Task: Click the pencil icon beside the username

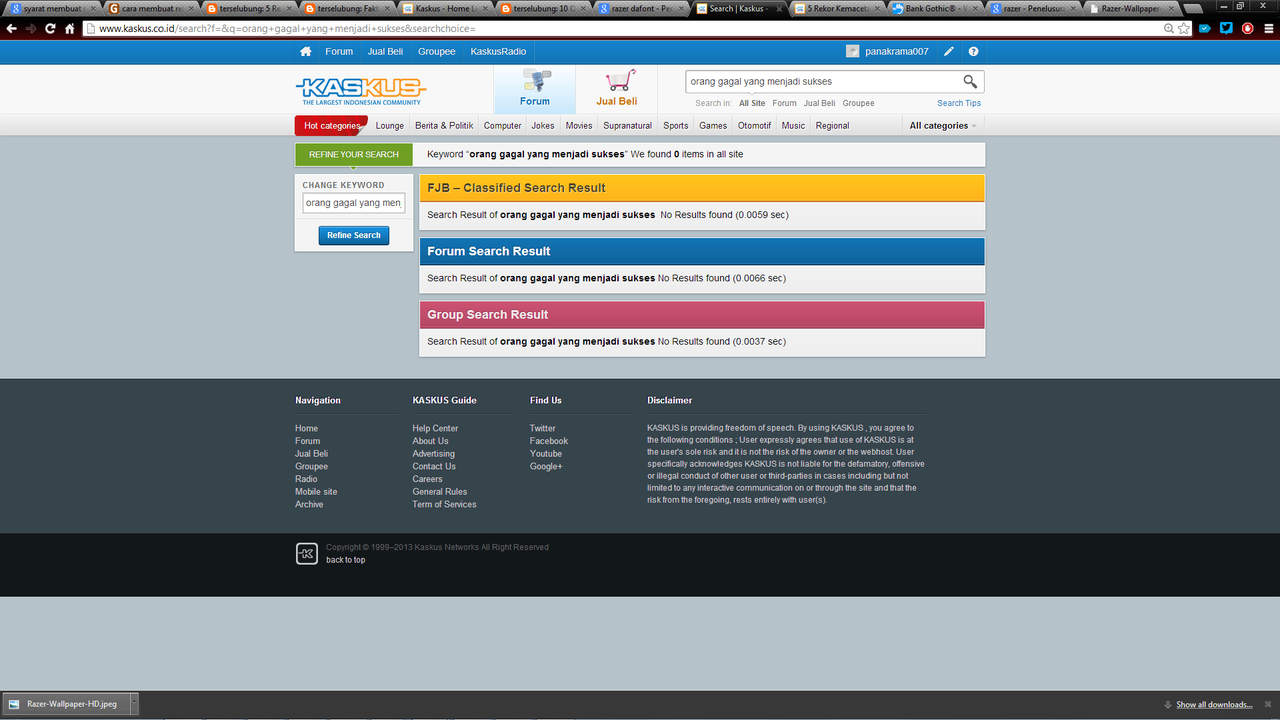Action: click(949, 51)
